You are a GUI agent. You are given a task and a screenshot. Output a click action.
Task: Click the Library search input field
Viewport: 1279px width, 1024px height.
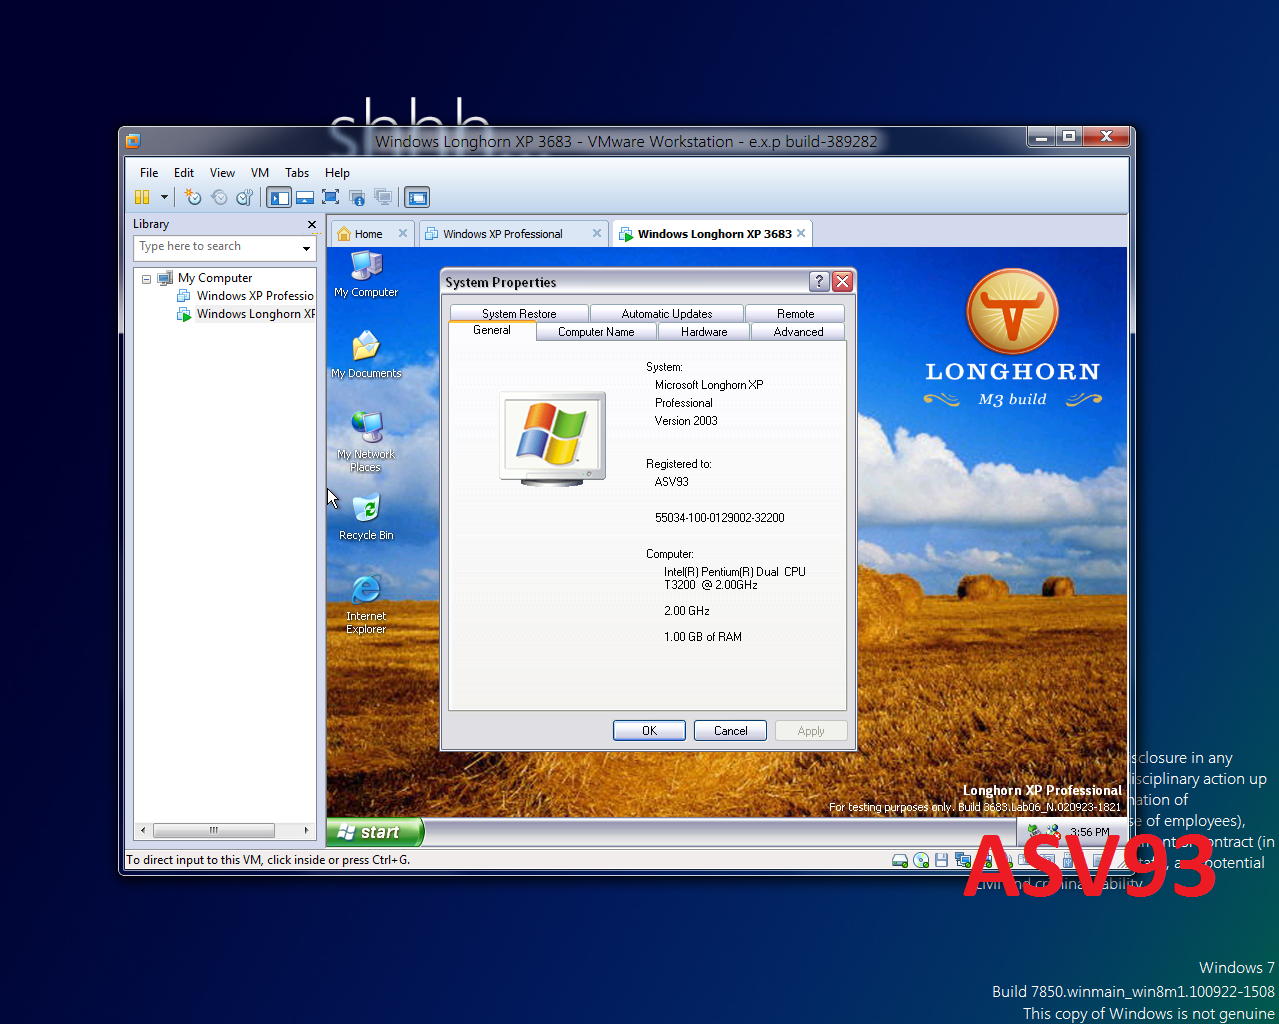pos(215,247)
